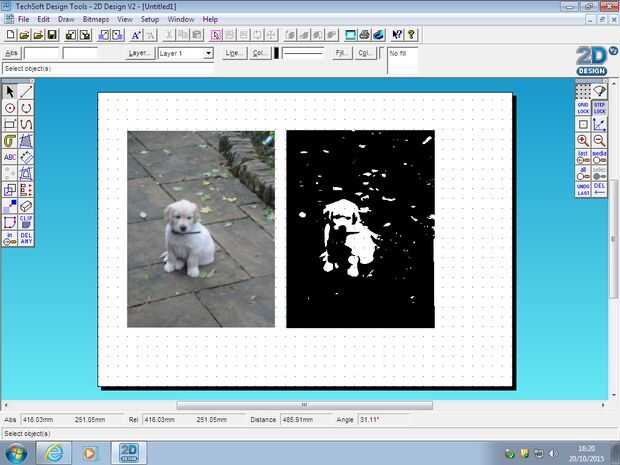Choose the Line drawing tool

26,92
